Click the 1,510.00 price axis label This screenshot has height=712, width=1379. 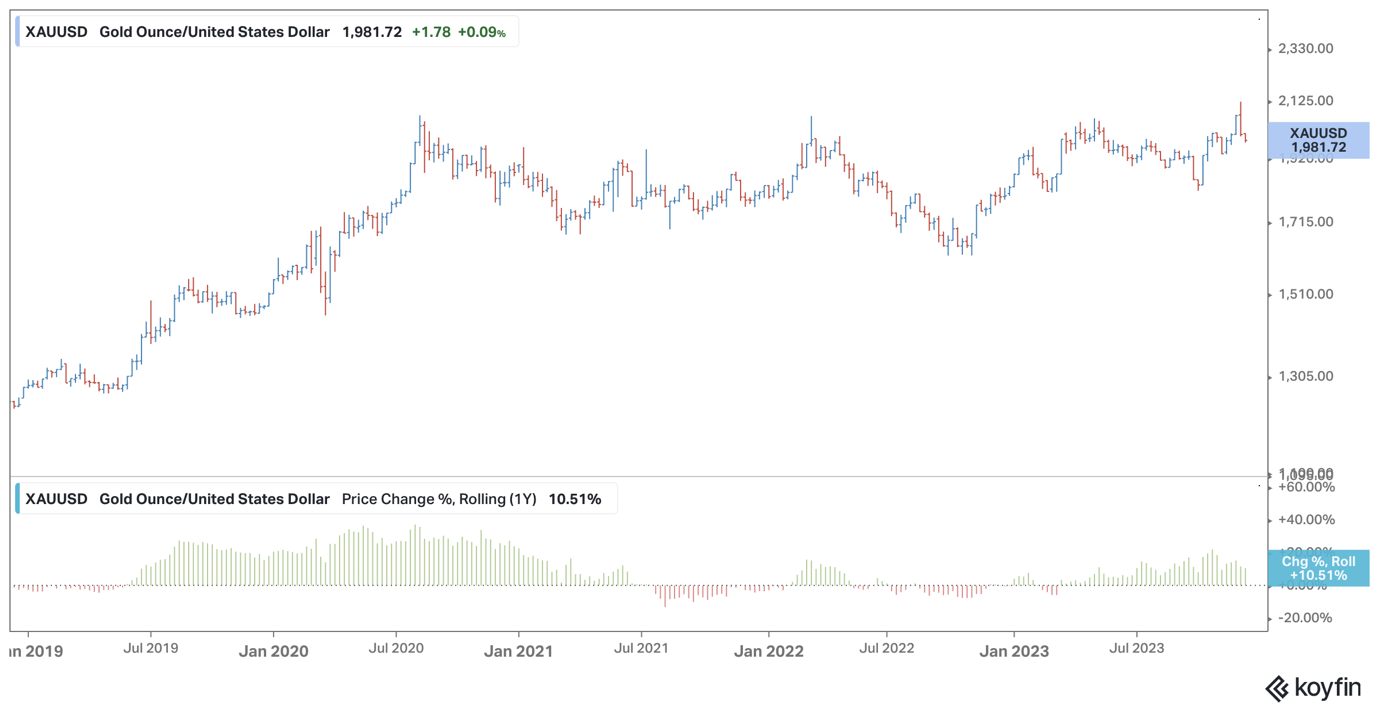pyautogui.click(x=1306, y=294)
